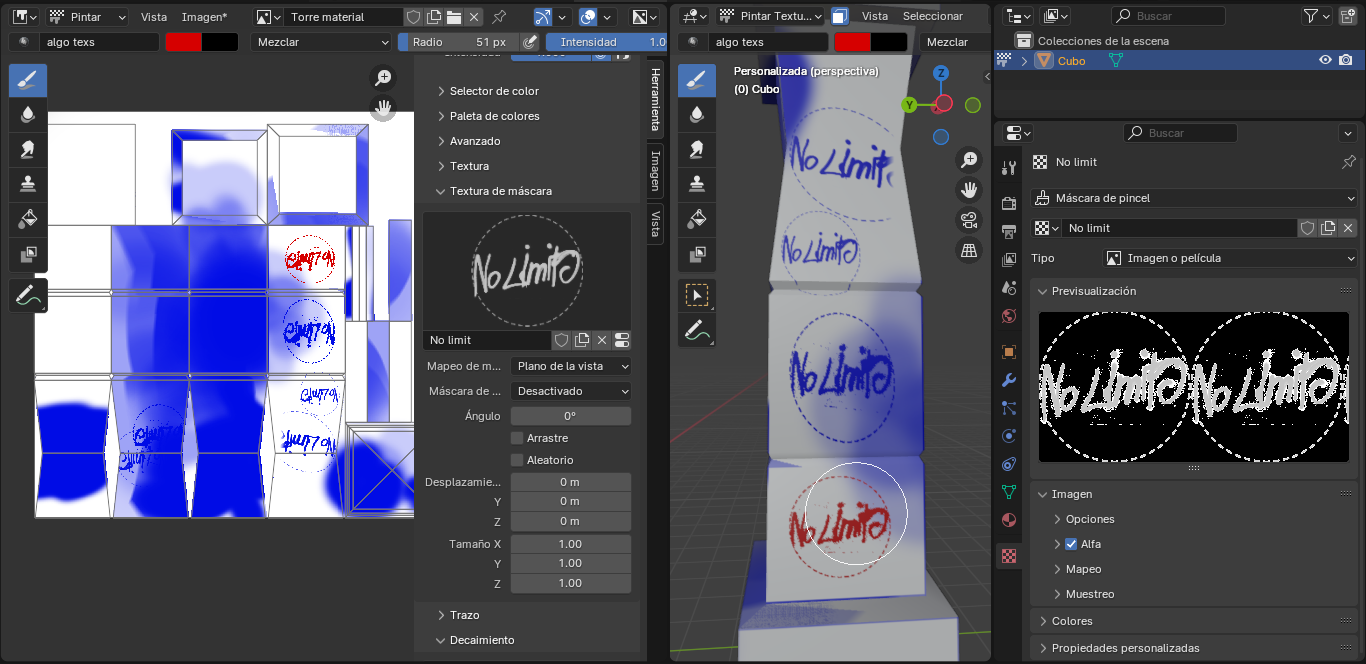The height and width of the screenshot is (664, 1366).
Task: Click the red brush color swatch
Action: pos(183,42)
